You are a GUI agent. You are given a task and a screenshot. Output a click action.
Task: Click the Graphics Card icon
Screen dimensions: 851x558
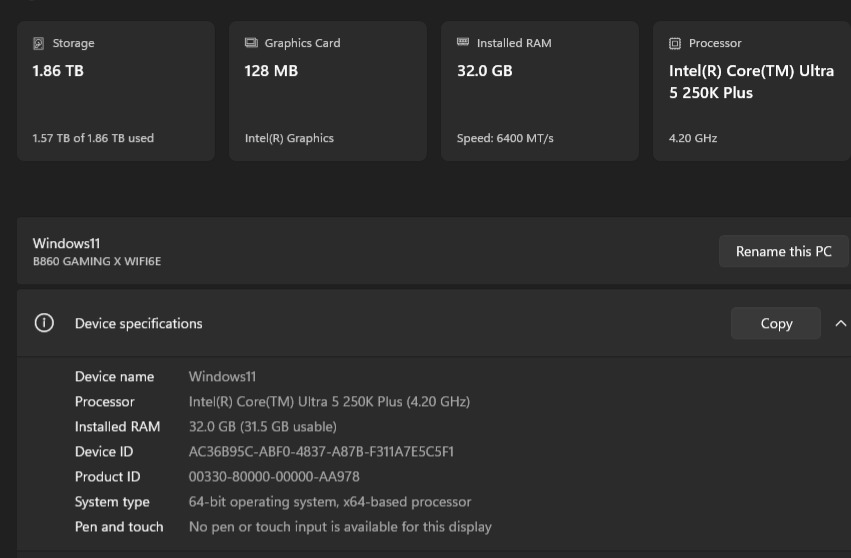click(251, 43)
